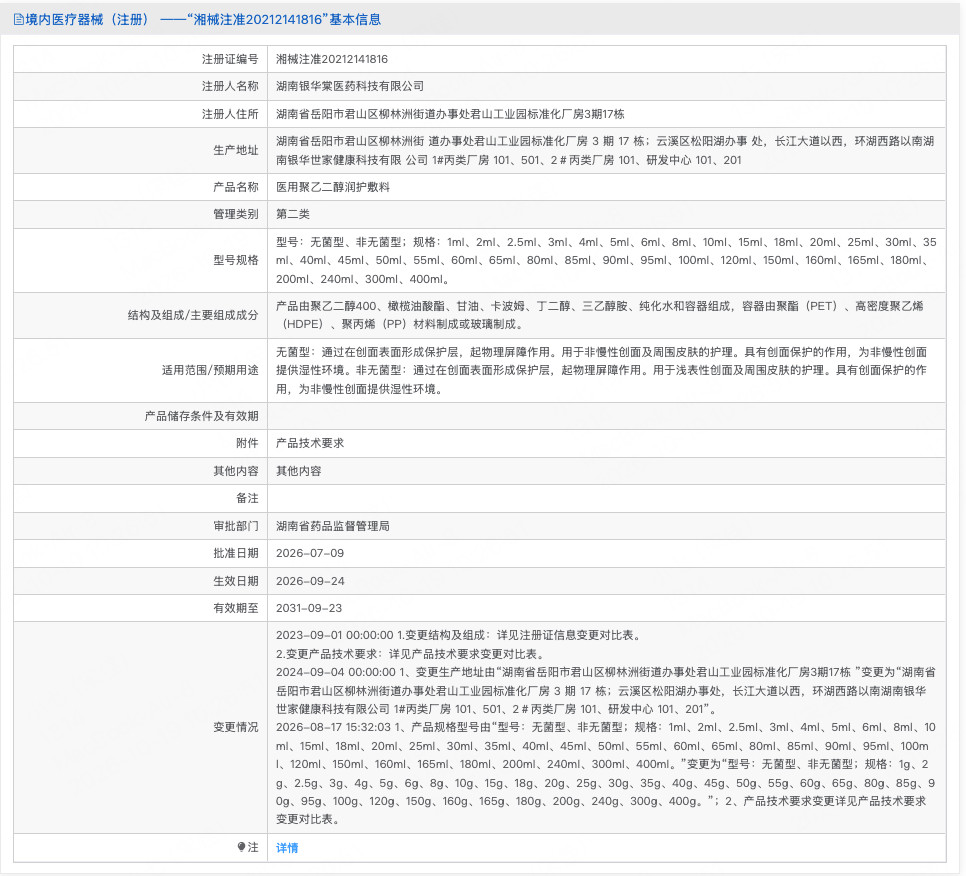966x876 pixels.
Task: Click the 注册人名称 label cell
Action: 140,86
